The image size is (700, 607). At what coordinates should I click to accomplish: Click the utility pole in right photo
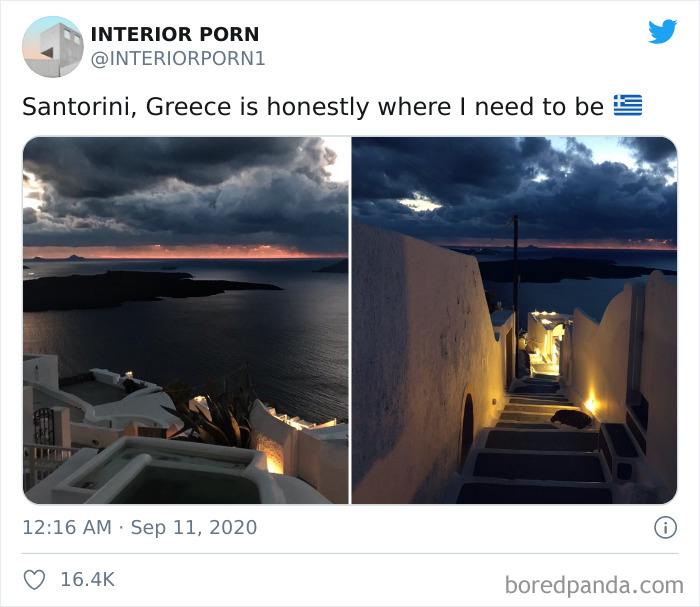(x=516, y=295)
